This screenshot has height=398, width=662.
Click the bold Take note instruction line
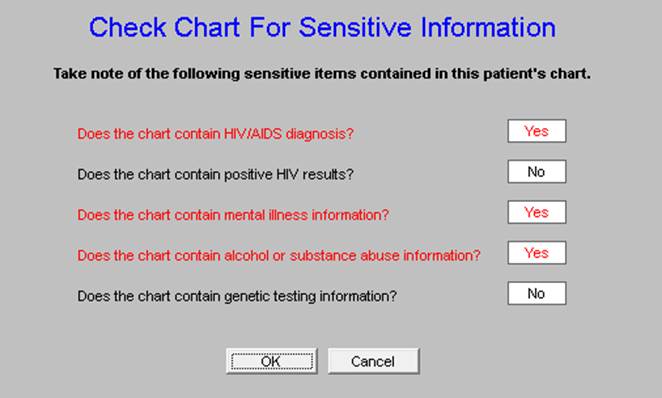[322, 73]
